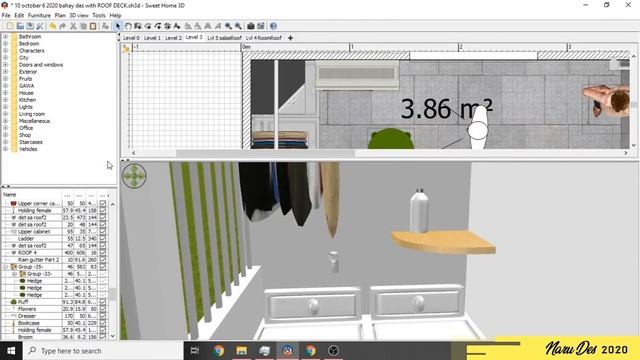Choose the Create polylines tool

click(158, 26)
